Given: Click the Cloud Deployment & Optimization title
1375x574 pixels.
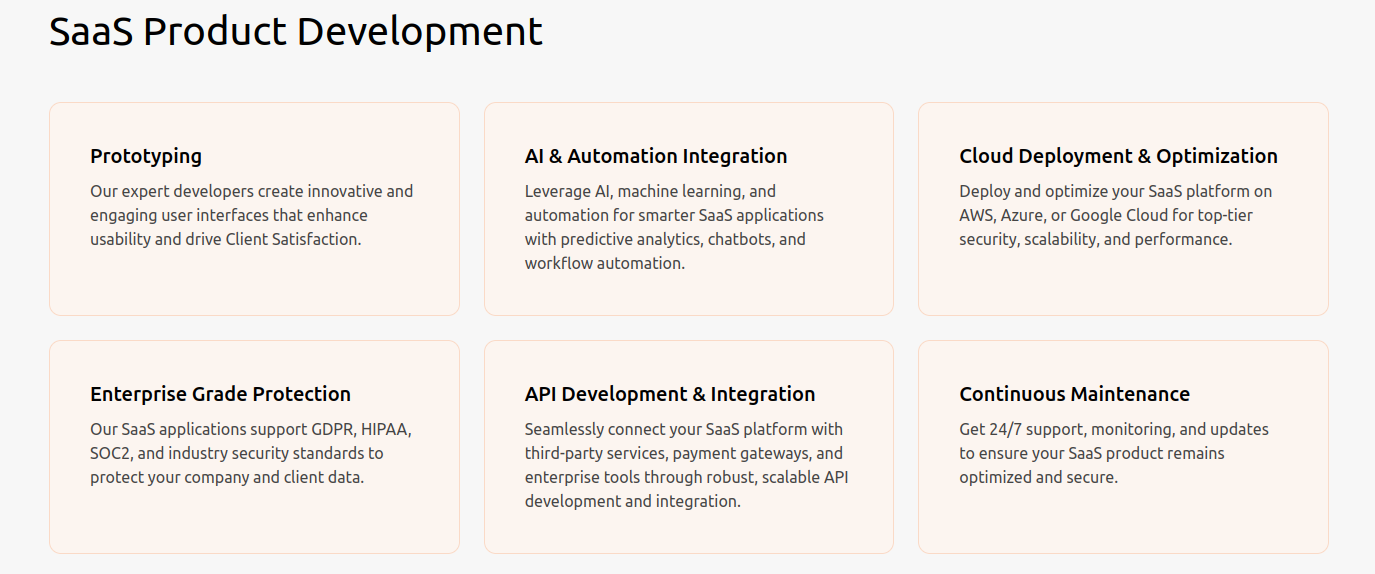Looking at the screenshot, I should pos(1118,156).
